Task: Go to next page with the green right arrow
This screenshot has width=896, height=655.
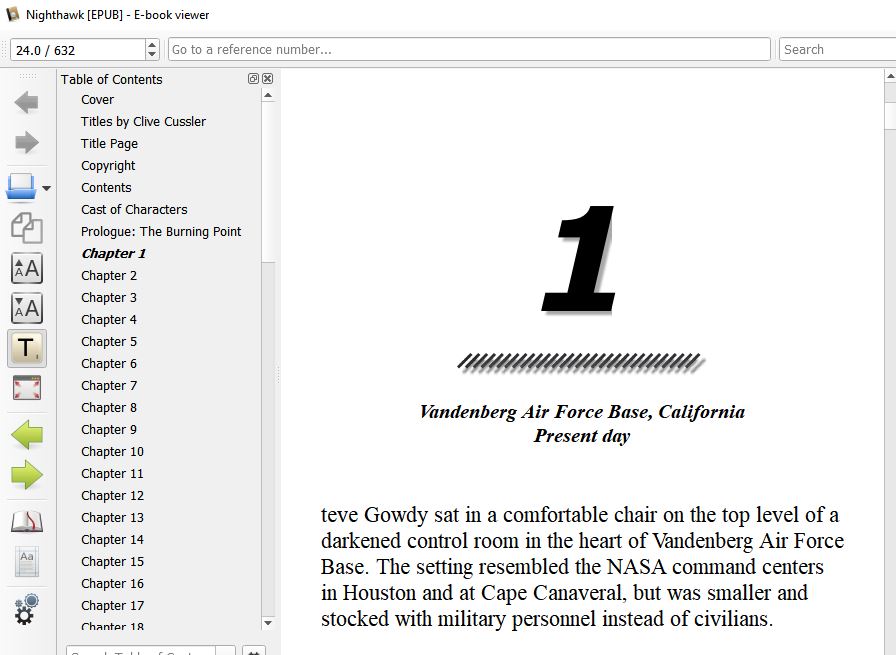Action: [x=26, y=474]
